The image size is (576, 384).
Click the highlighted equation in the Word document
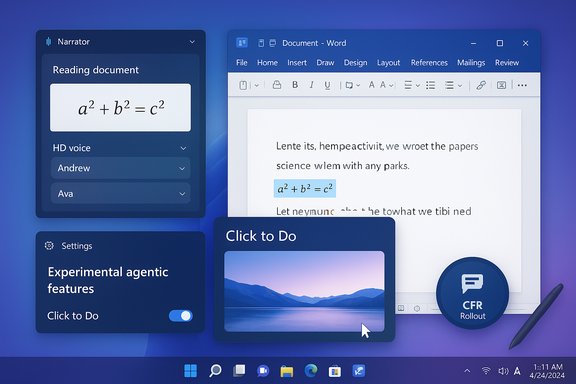point(305,189)
